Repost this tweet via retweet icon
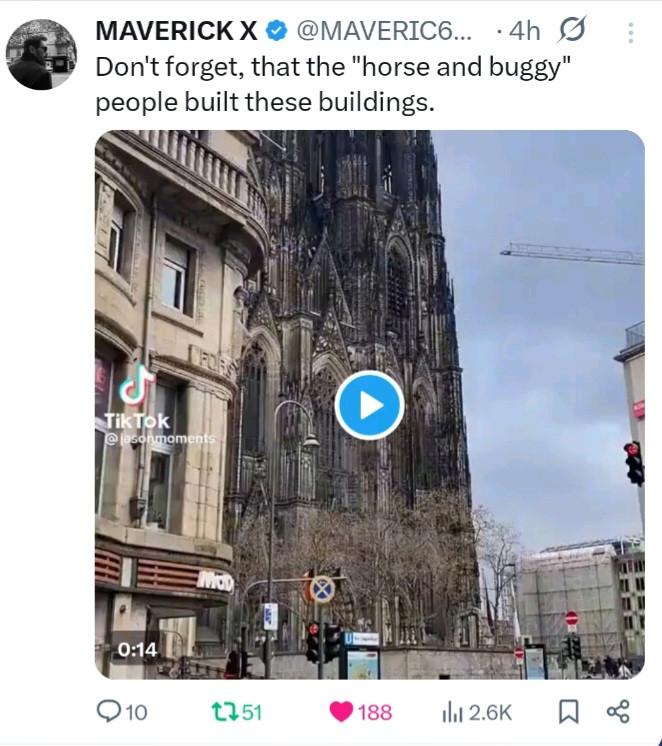Screen dimensions: 662x746 tap(225, 712)
